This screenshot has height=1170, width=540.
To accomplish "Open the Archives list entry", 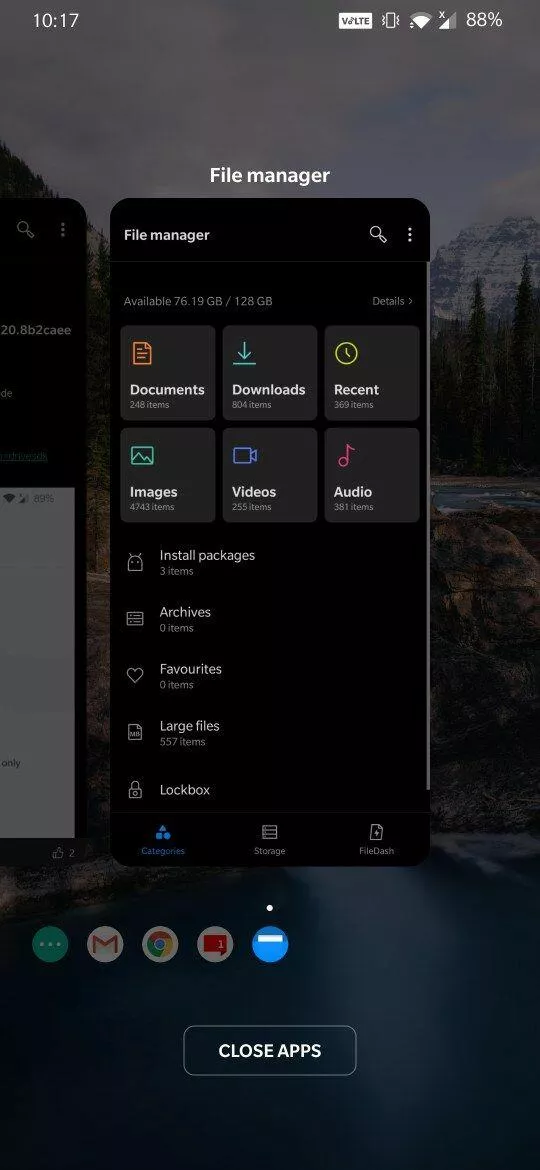I will click(x=269, y=619).
